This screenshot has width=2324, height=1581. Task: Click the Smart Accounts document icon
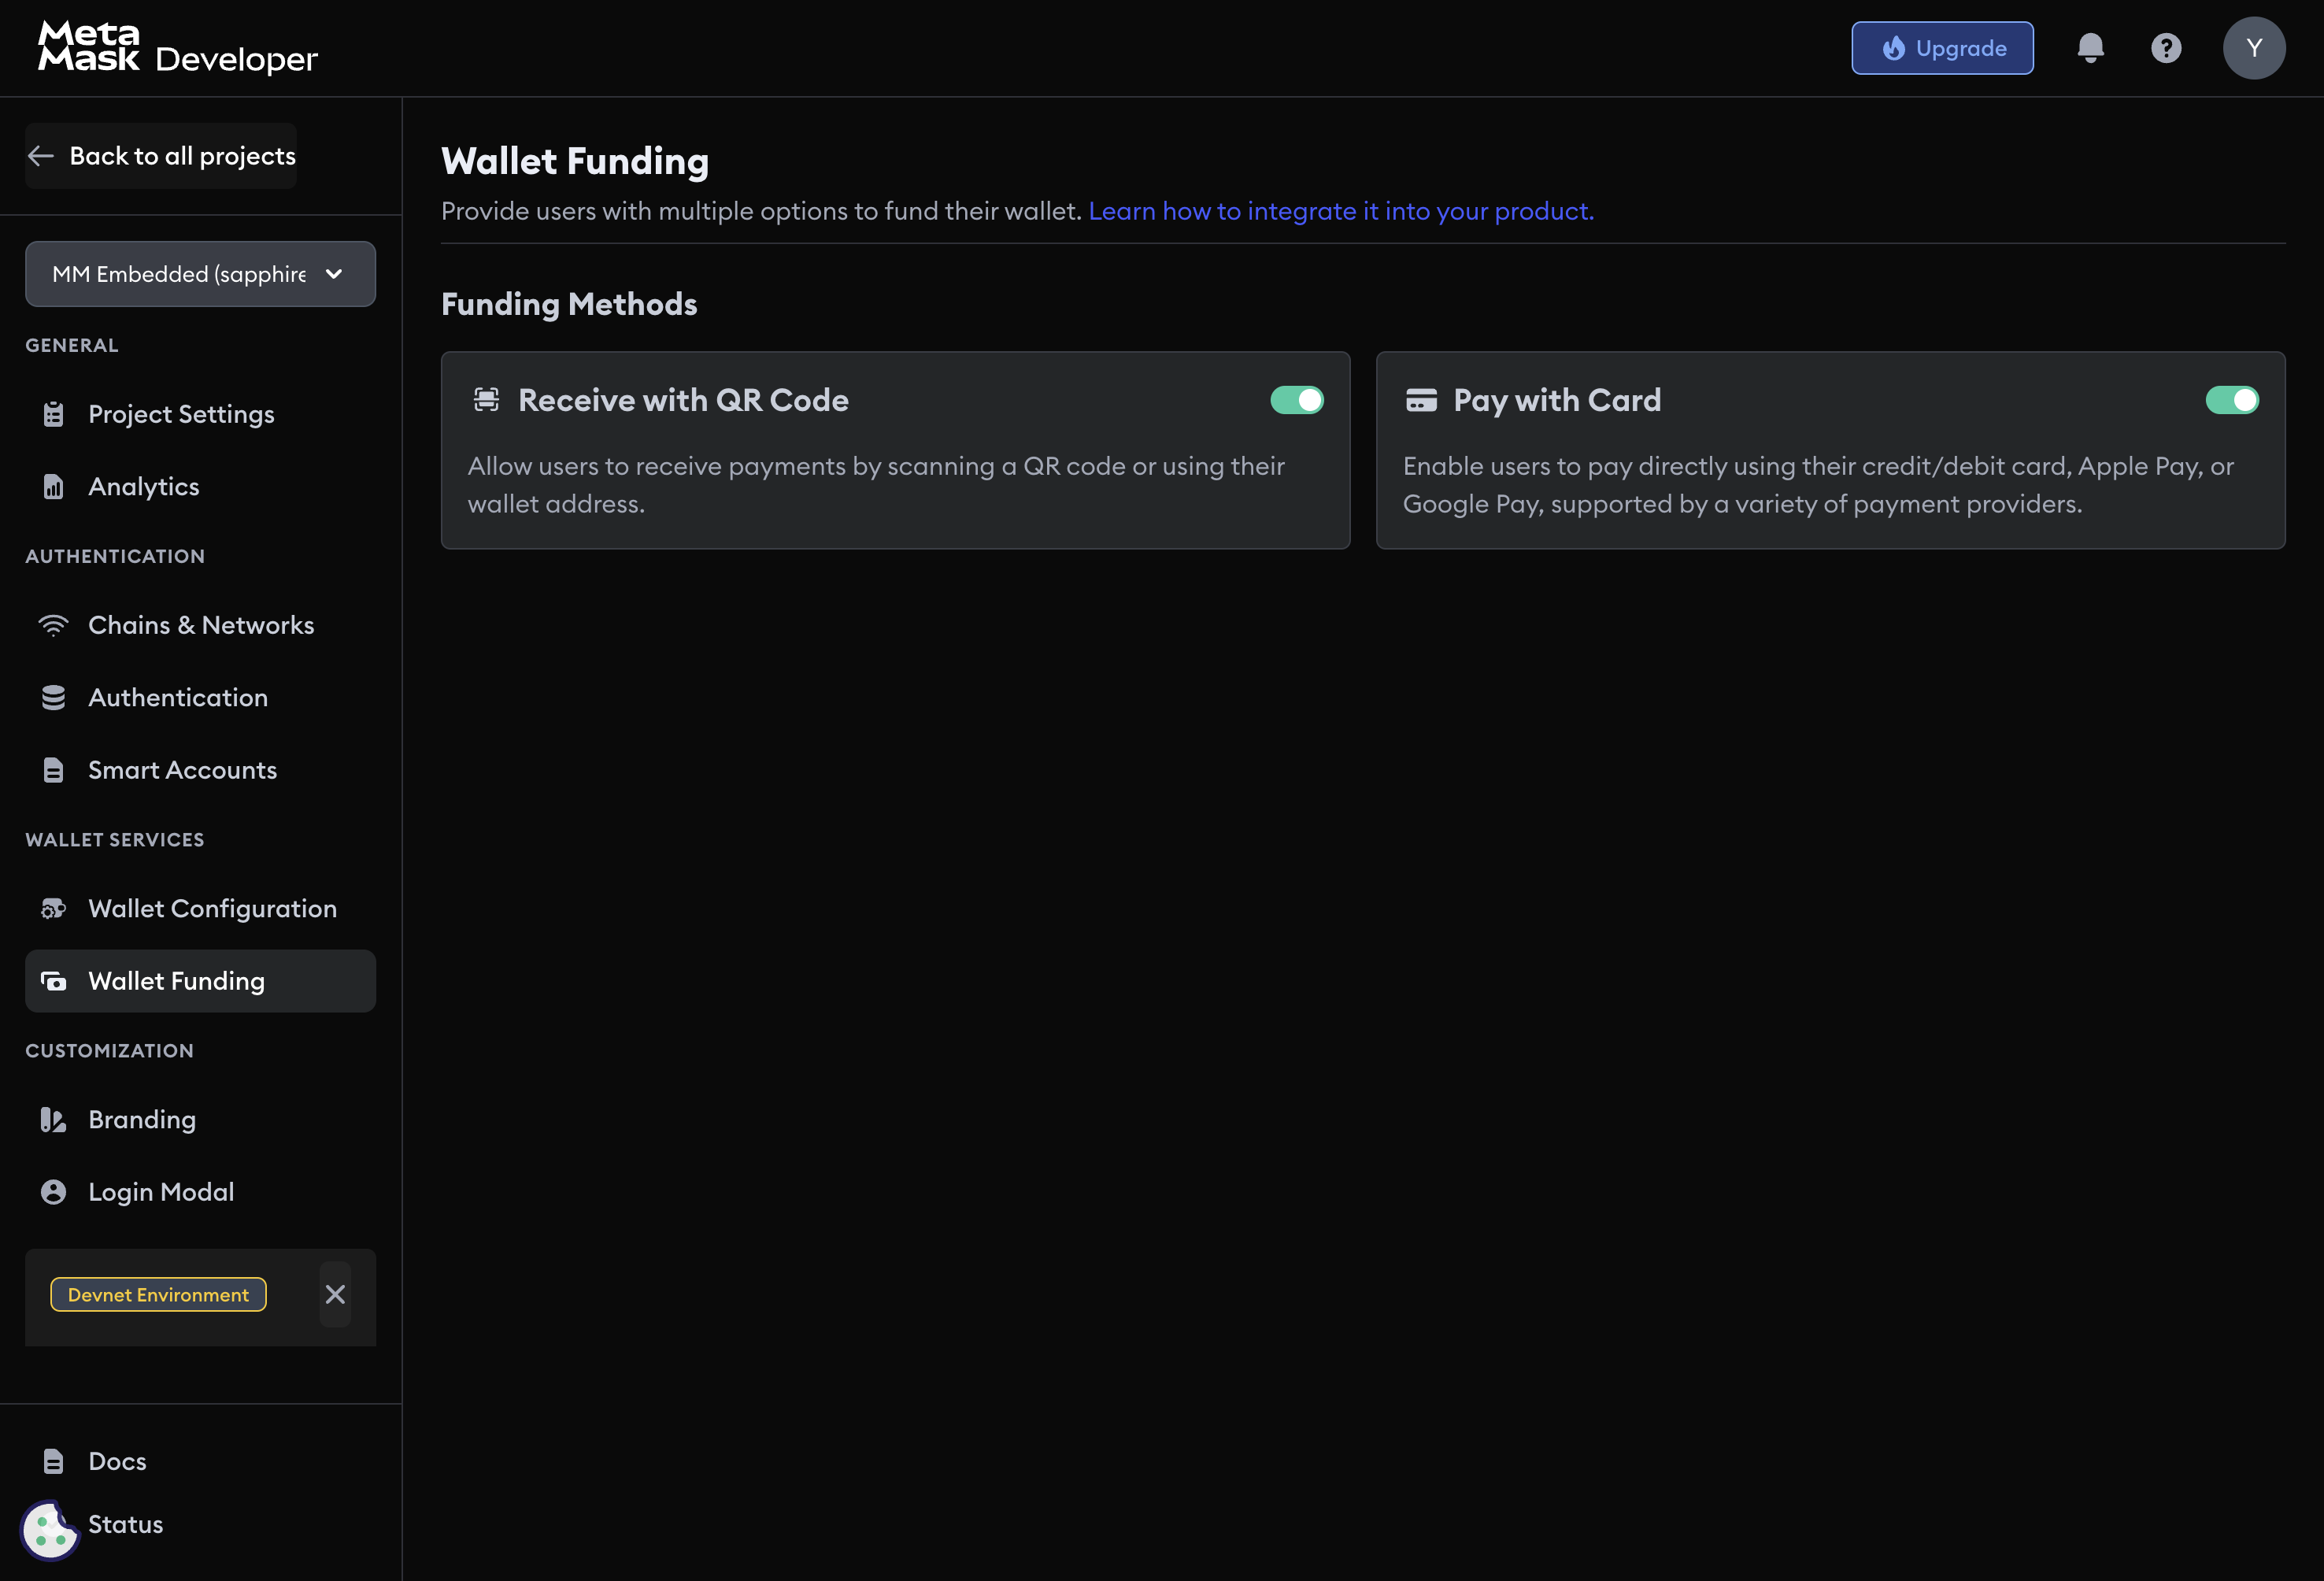54,770
